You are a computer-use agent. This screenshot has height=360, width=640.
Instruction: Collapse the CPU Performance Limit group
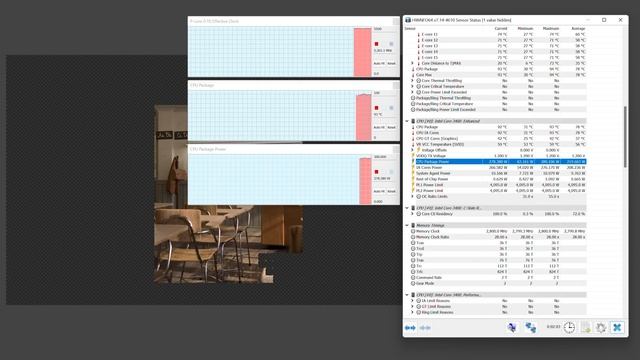[407, 295]
